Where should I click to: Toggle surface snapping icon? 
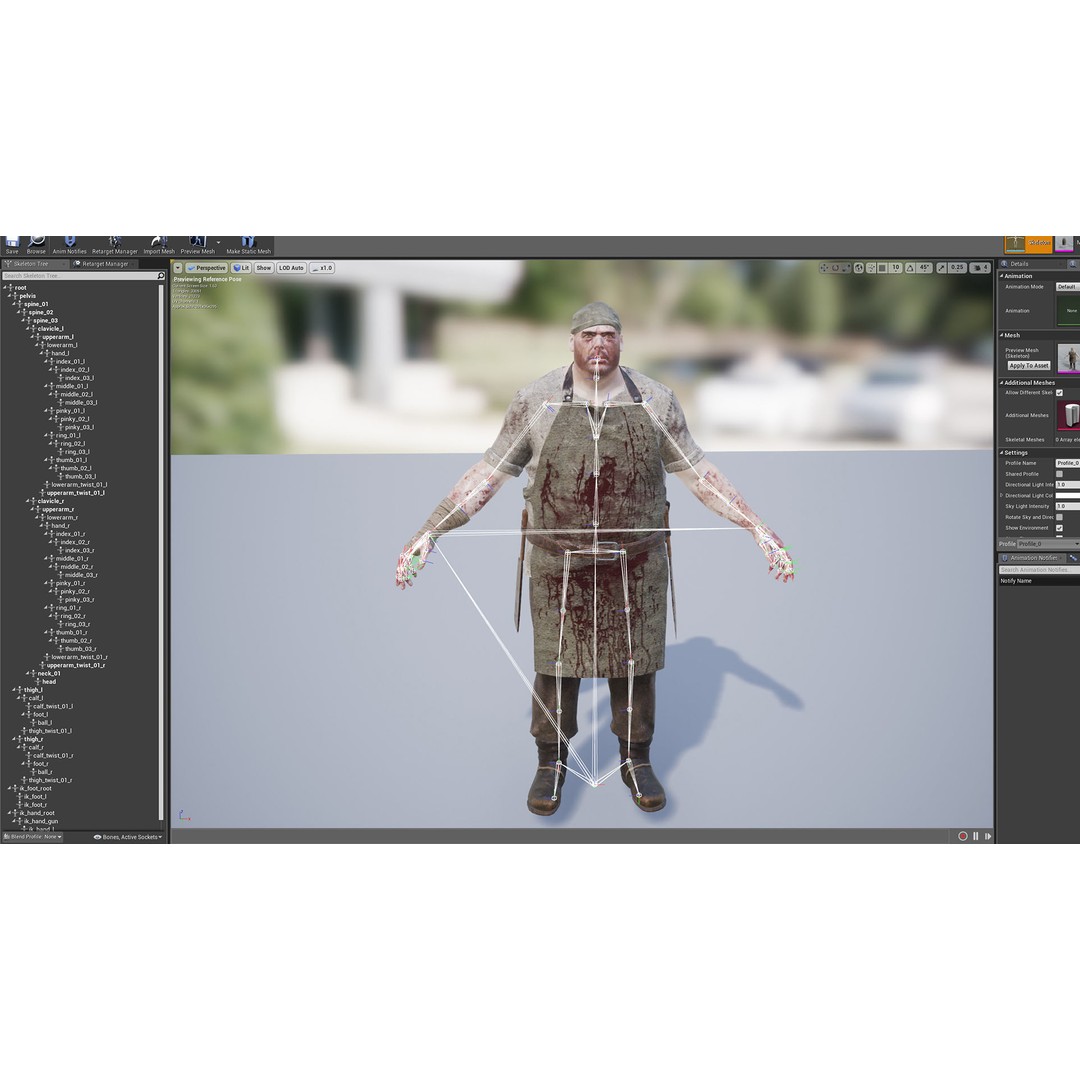click(871, 268)
